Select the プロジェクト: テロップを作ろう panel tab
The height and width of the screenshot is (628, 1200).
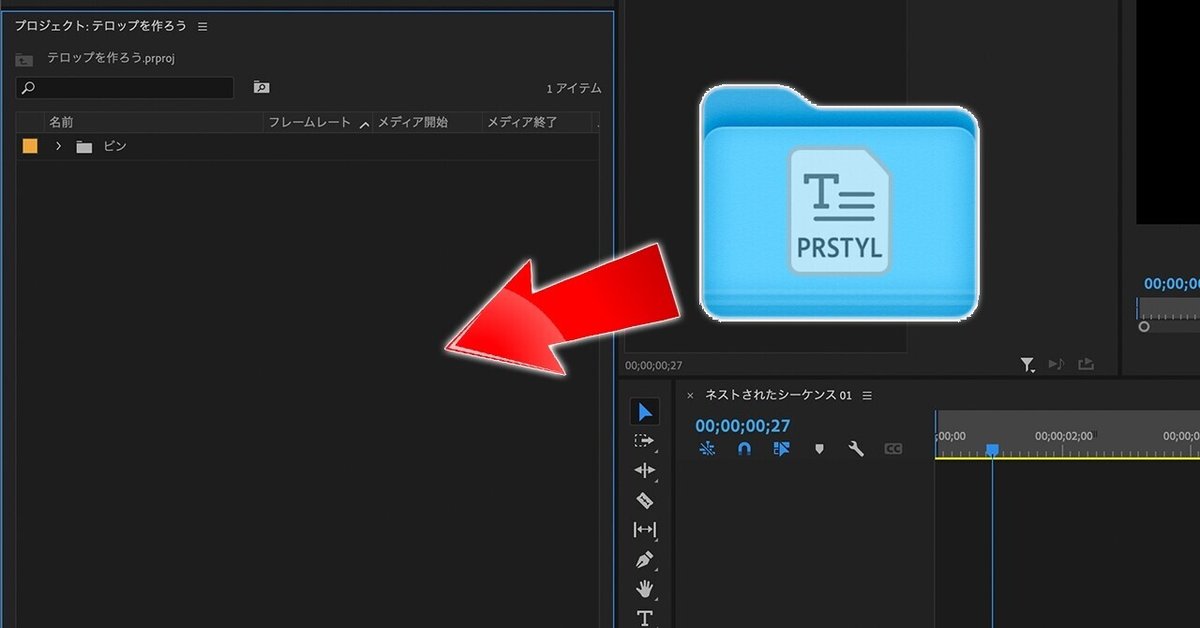[x=100, y=26]
